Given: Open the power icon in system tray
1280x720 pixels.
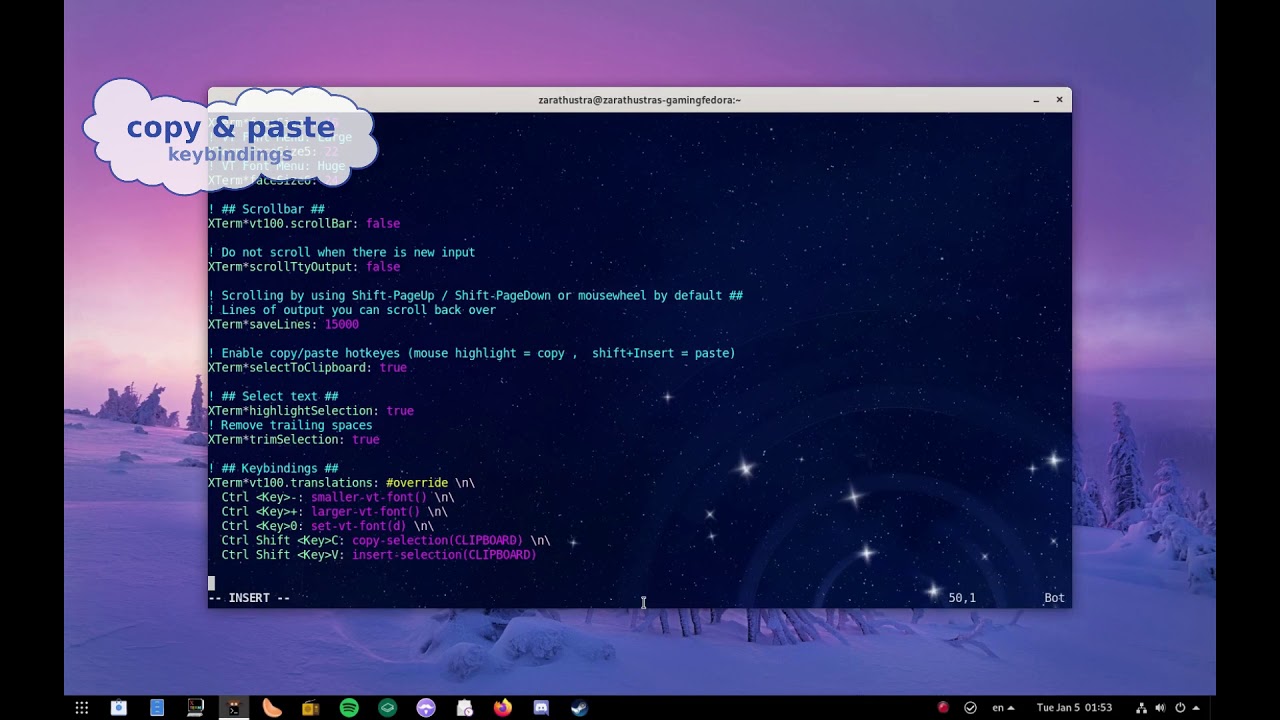Looking at the screenshot, I should 1180,707.
